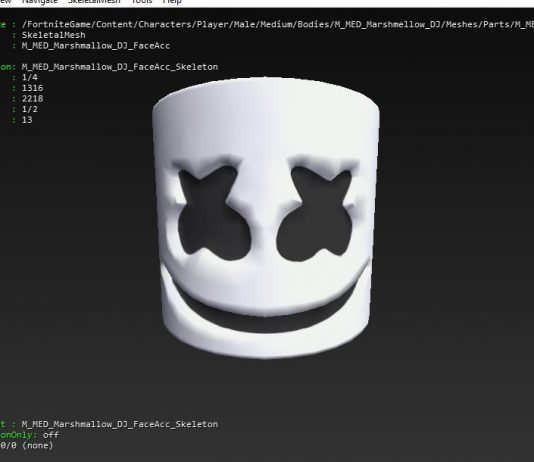Open the Help menu
Screen dimensions: 534x462
172,2
